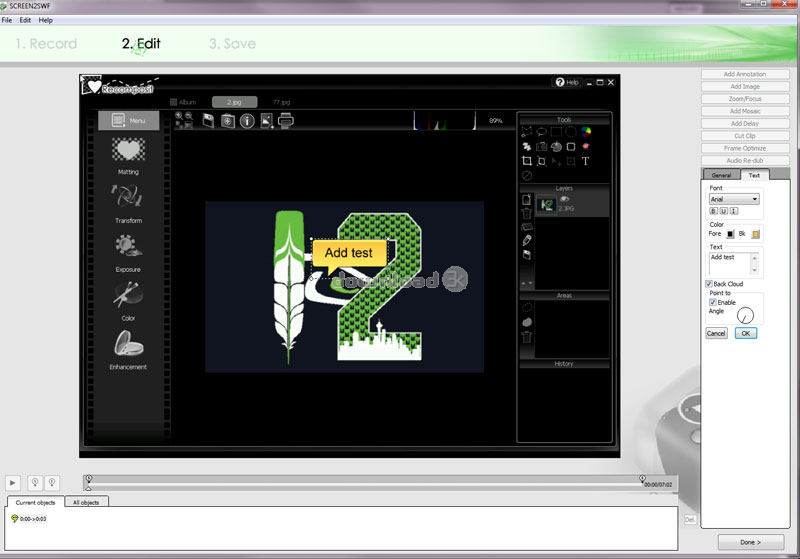Viewport: 800px width, 559px height.
Task: Click OK in the Text panel
Action: [745, 334]
